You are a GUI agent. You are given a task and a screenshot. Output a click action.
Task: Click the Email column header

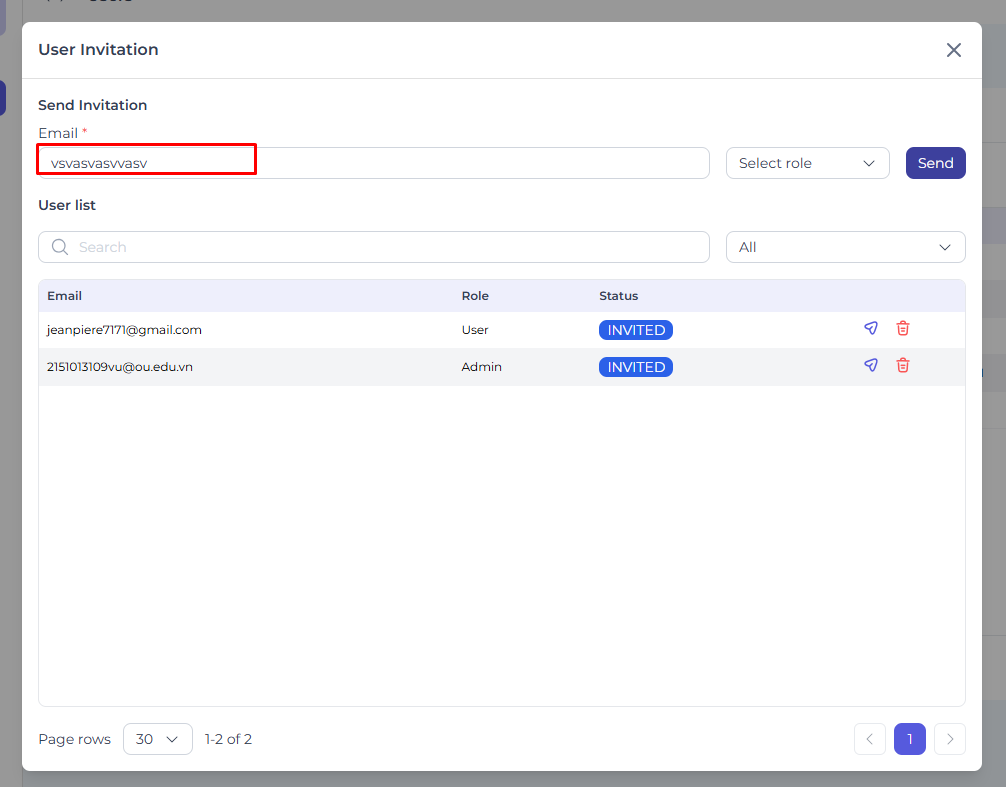coord(64,296)
